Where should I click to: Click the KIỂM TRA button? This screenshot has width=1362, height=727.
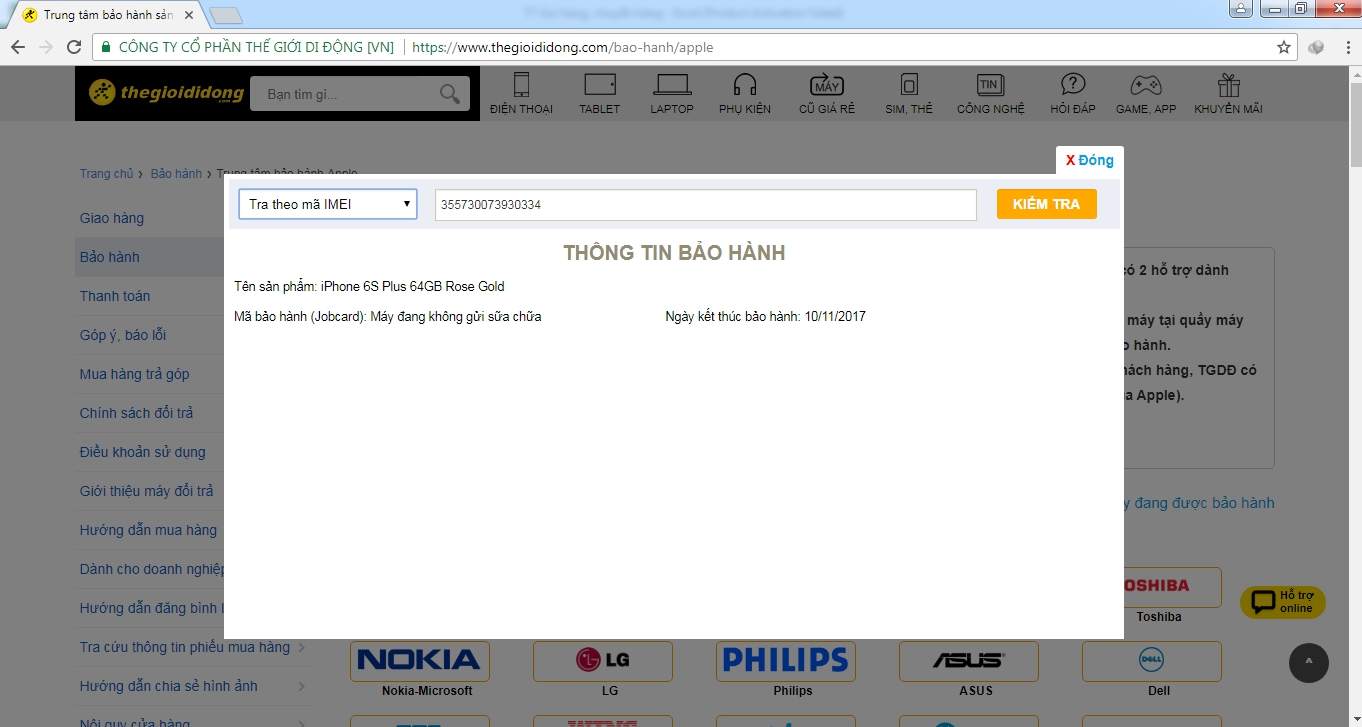(x=1047, y=204)
